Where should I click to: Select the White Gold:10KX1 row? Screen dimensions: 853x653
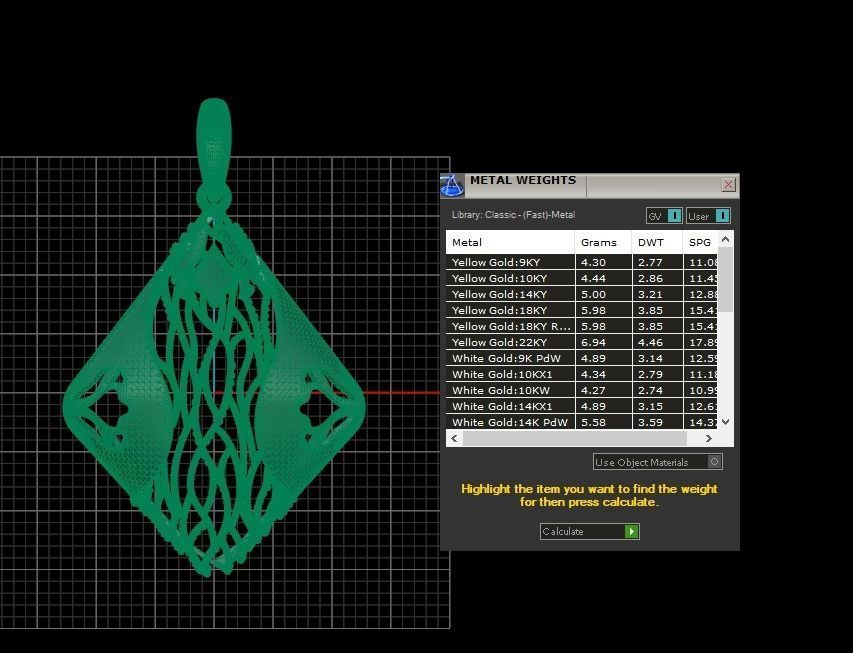[582, 374]
